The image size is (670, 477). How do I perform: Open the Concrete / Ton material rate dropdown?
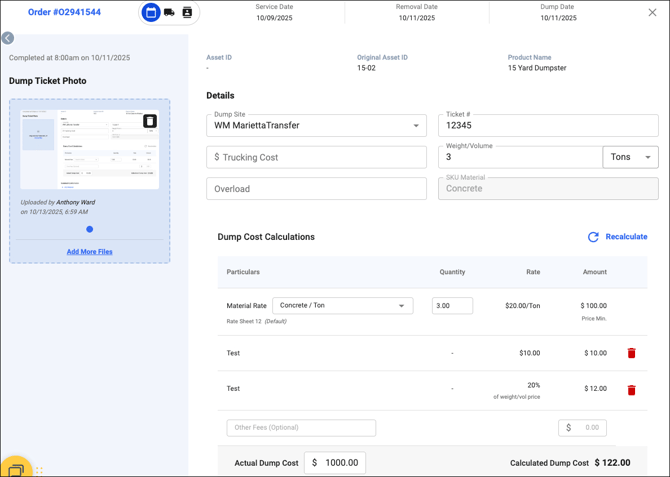tap(342, 306)
